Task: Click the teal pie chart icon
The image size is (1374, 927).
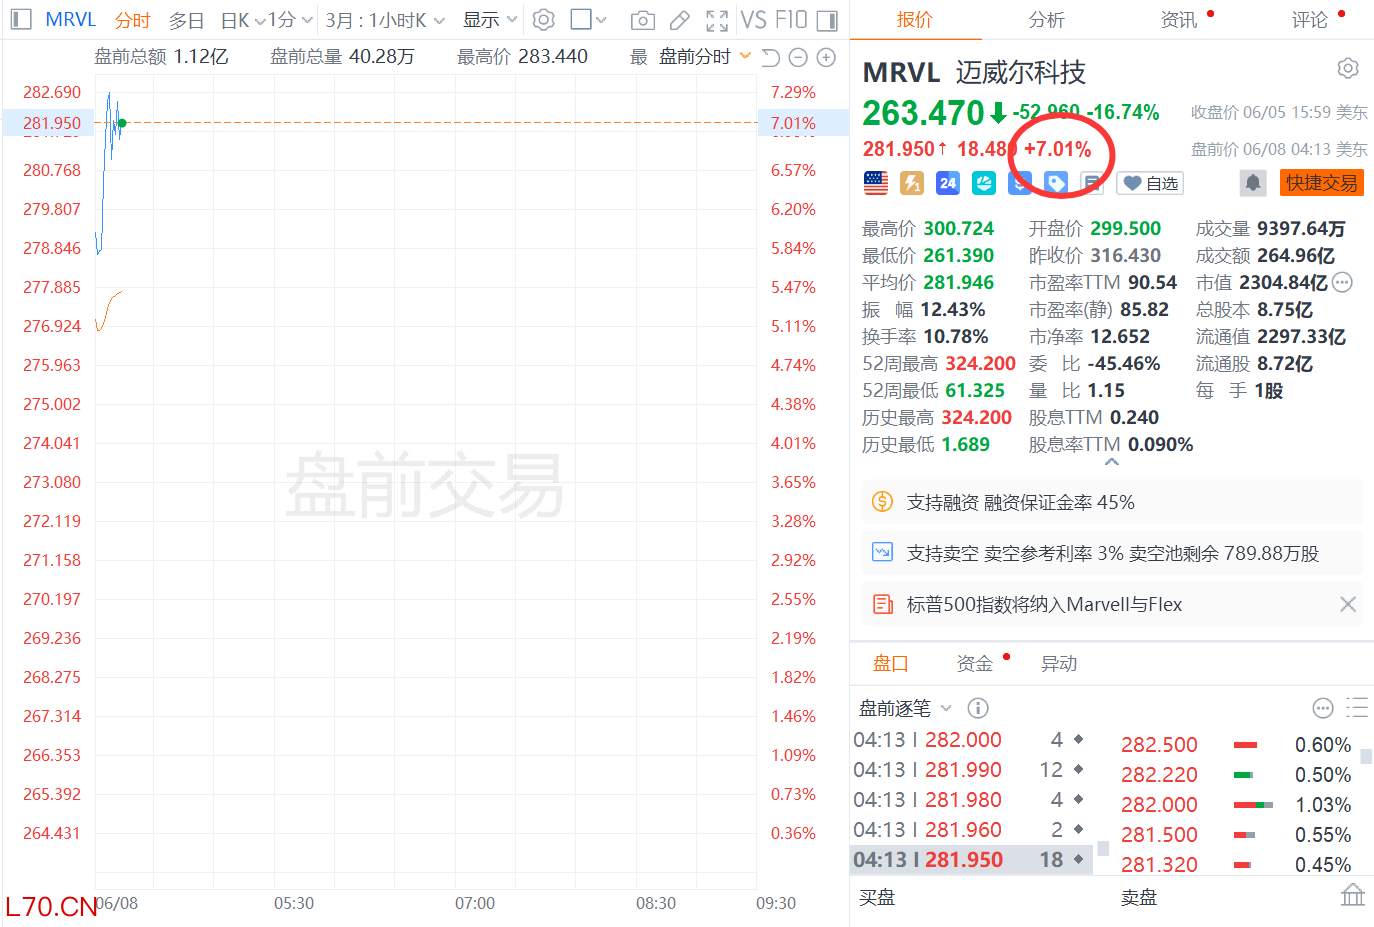Action: click(984, 183)
